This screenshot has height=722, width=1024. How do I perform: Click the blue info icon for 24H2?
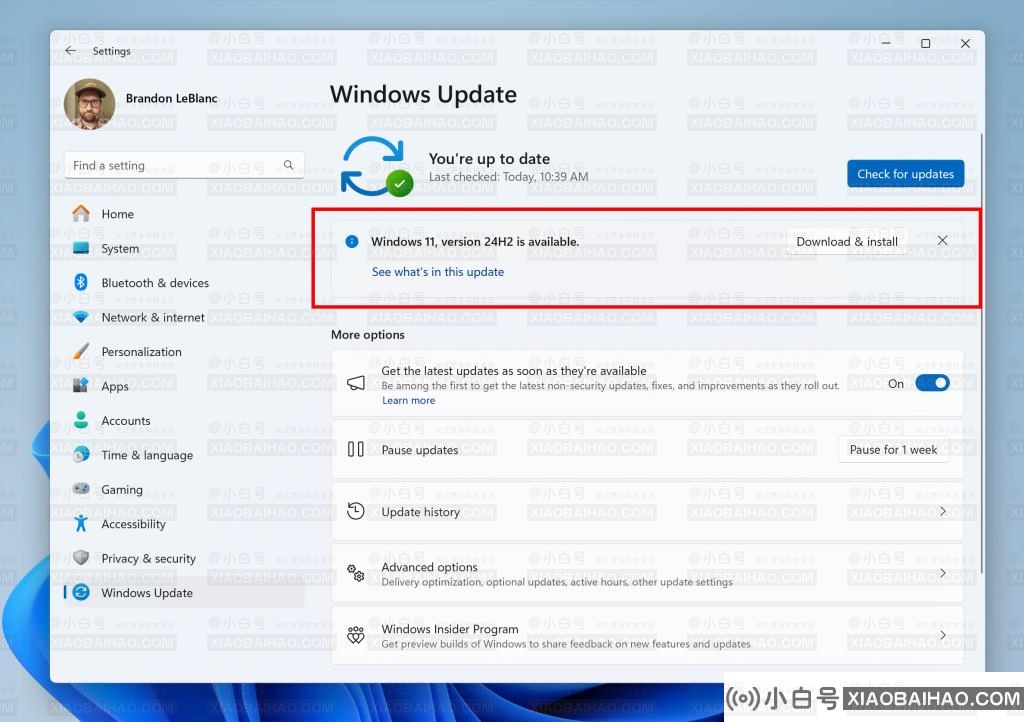(x=352, y=242)
